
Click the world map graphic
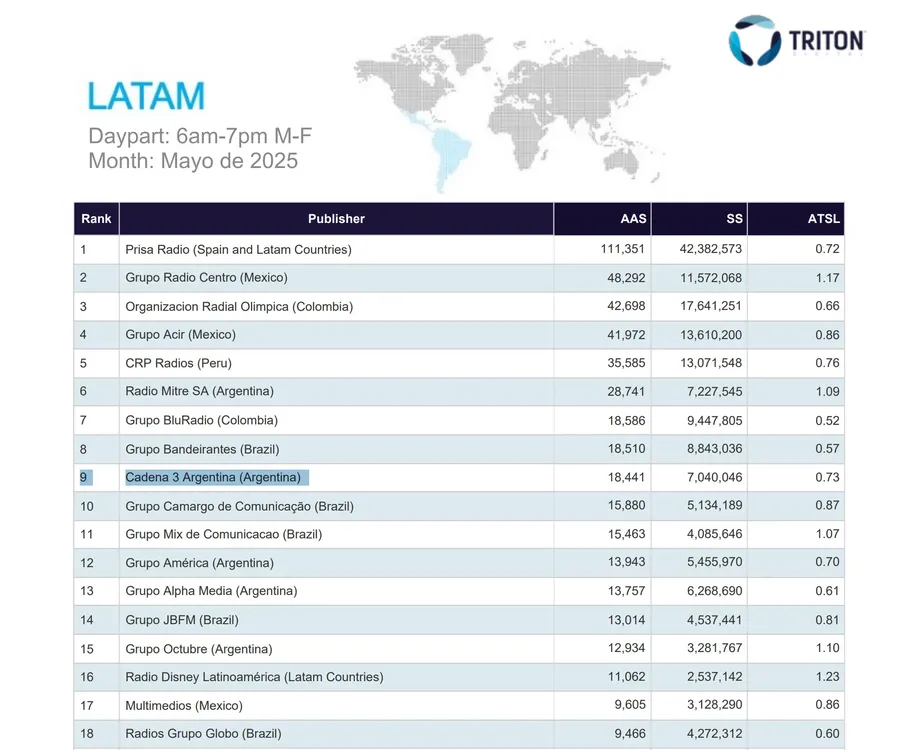[x=510, y=110]
